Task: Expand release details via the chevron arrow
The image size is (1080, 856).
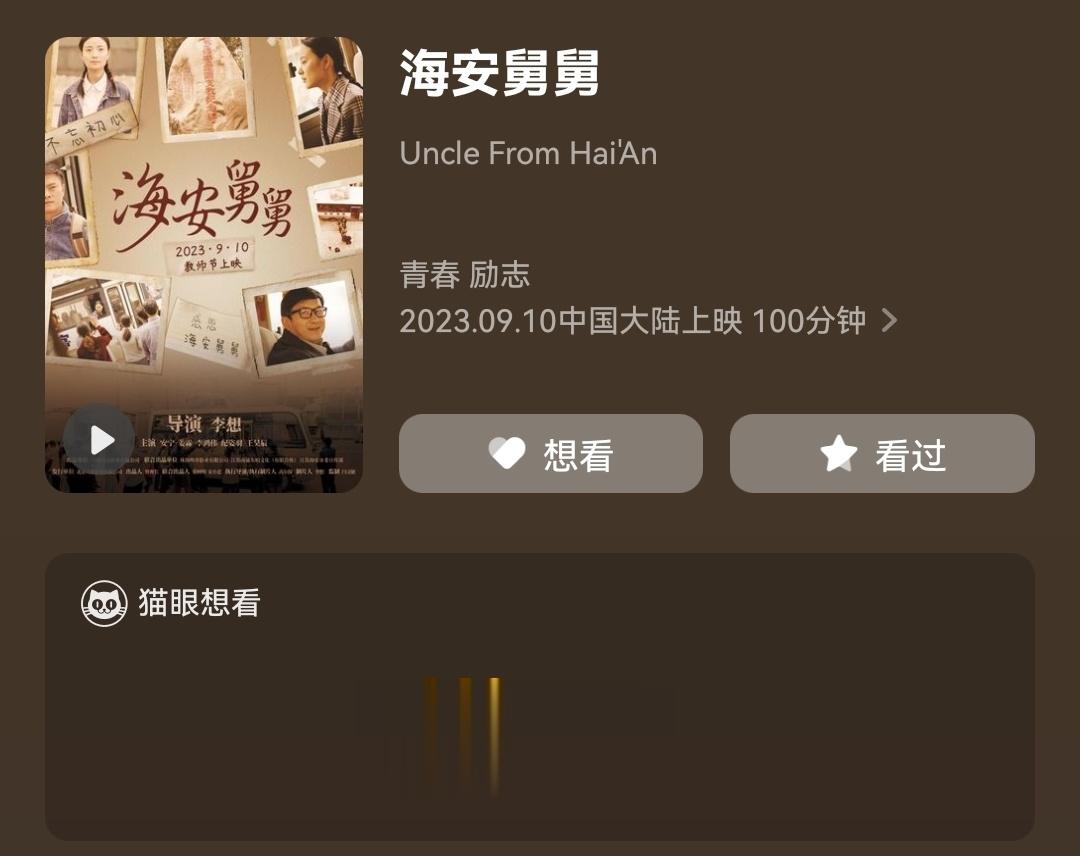Action: [x=890, y=320]
